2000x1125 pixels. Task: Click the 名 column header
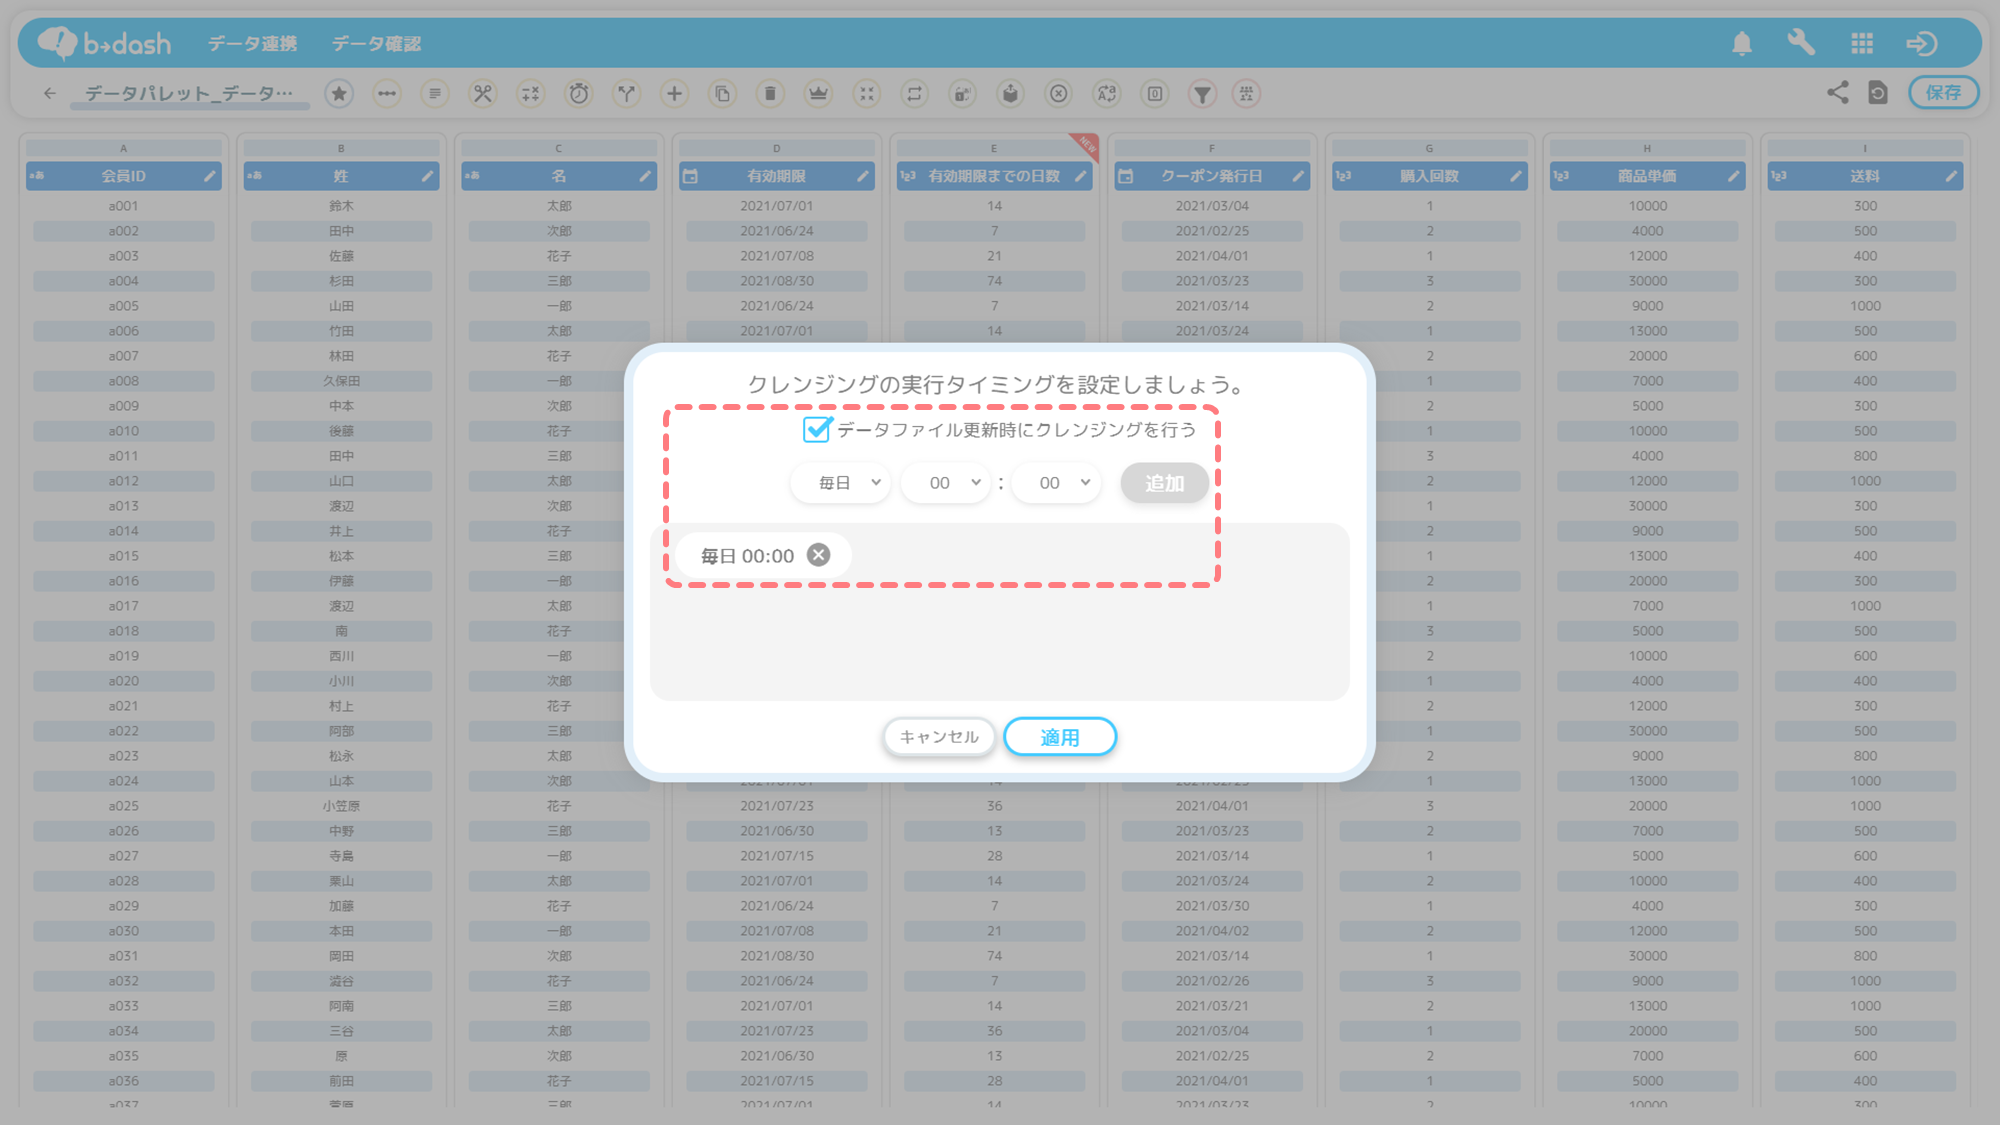click(559, 176)
